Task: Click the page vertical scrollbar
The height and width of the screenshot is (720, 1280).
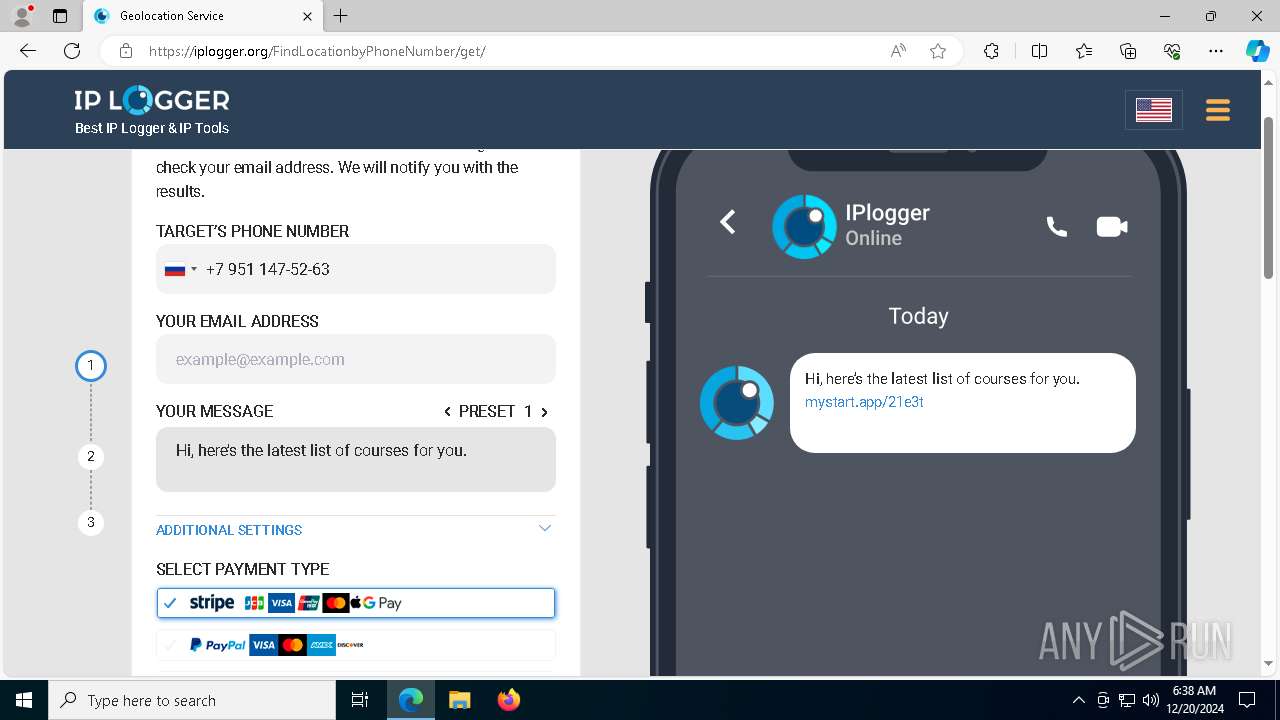Action: pyautogui.click(x=1269, y=200)
